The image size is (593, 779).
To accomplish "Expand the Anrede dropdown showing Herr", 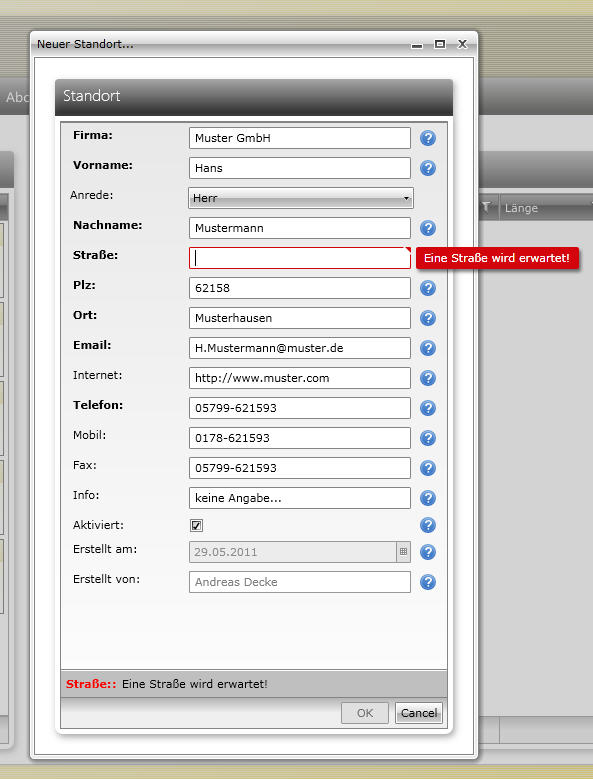I will point(301,198).
